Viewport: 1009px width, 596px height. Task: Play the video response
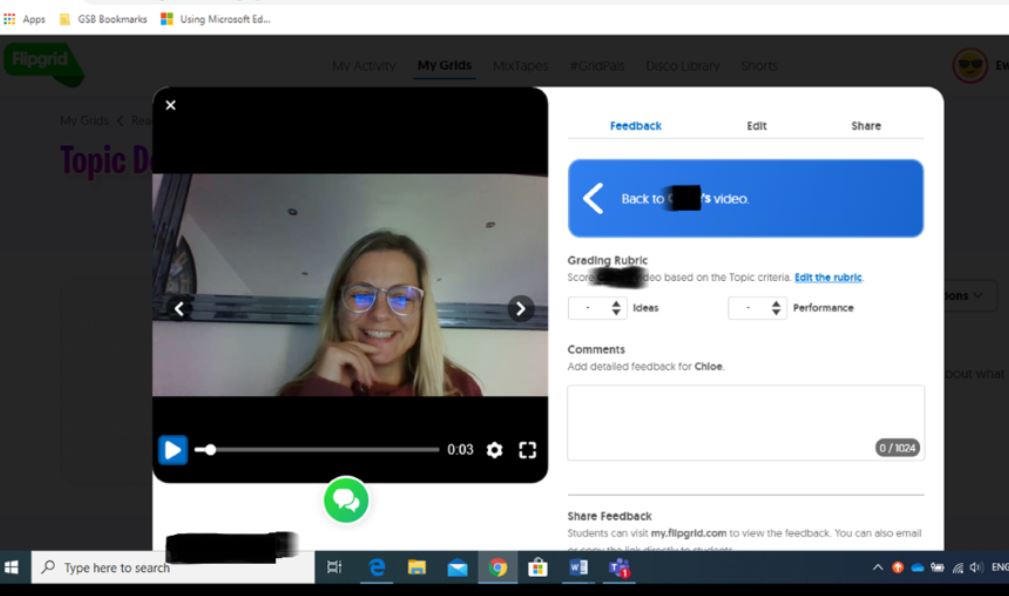[173, 450]
